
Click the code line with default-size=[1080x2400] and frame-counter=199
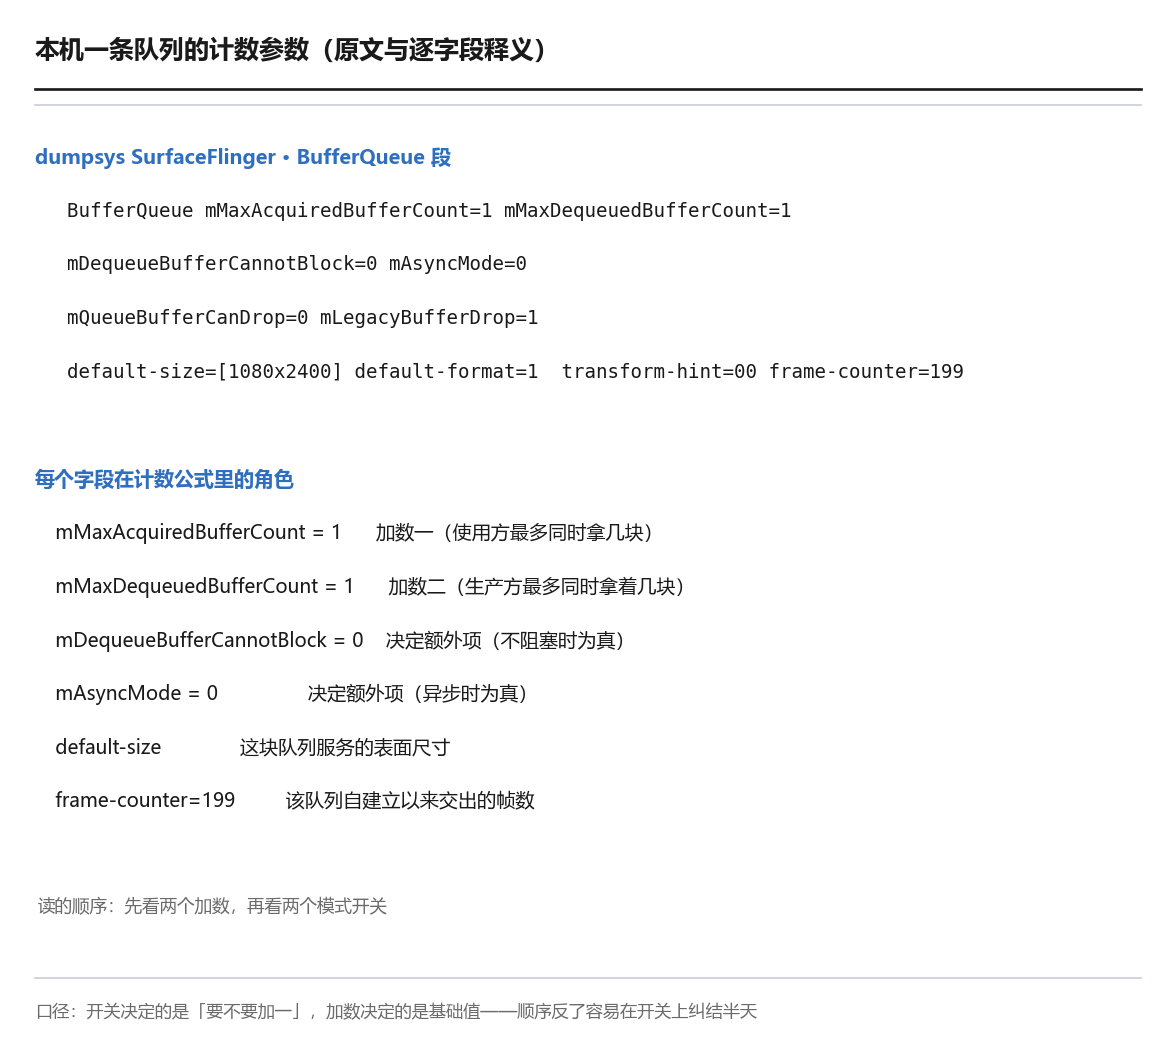(515, 372)
